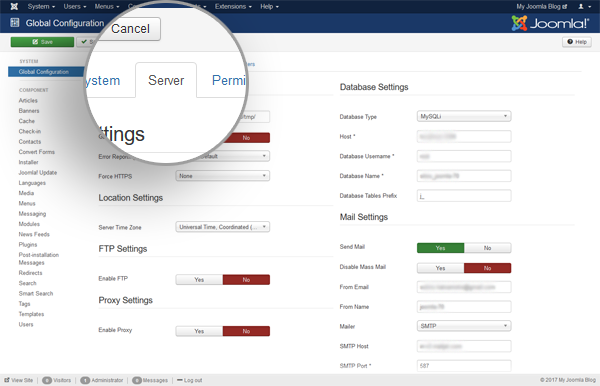Open Convert Forms component settings
Screen dimensions: 600x386
pos(37,152)
